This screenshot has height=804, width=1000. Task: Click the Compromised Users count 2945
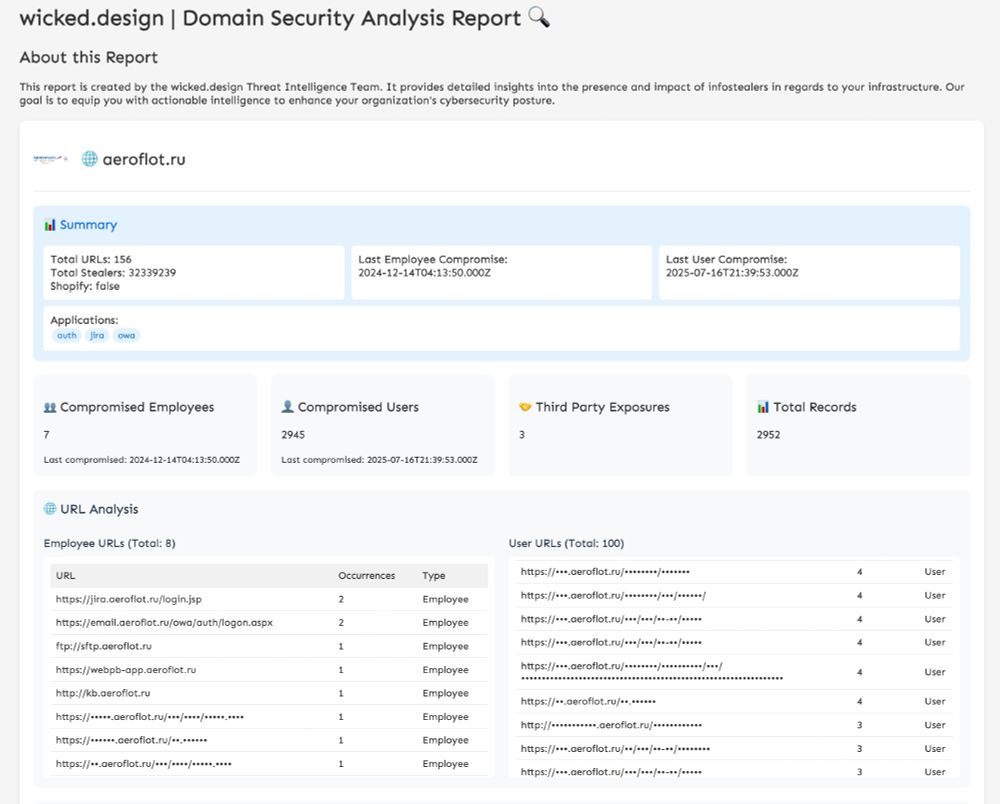(293, 435)
